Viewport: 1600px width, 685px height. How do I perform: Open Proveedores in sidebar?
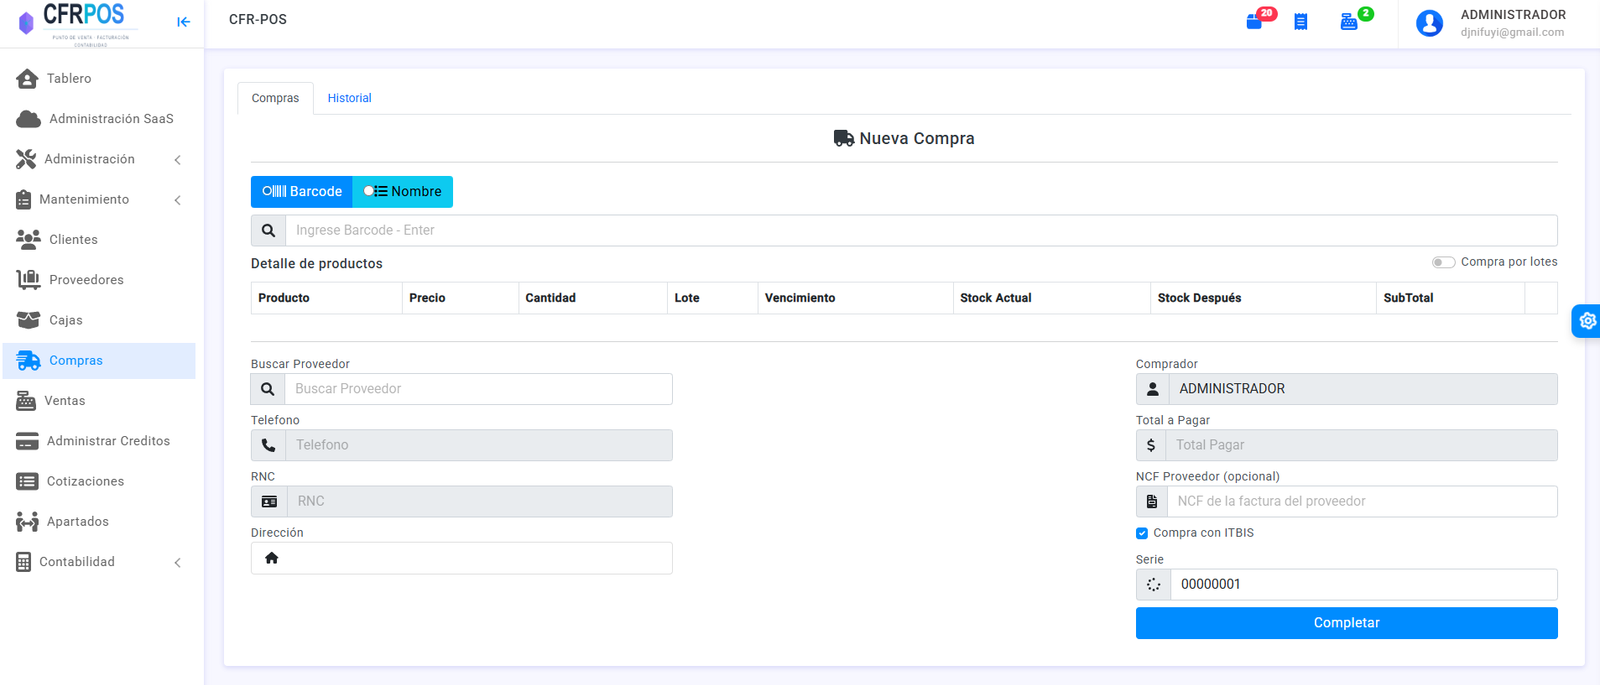[x=99, y=280]
